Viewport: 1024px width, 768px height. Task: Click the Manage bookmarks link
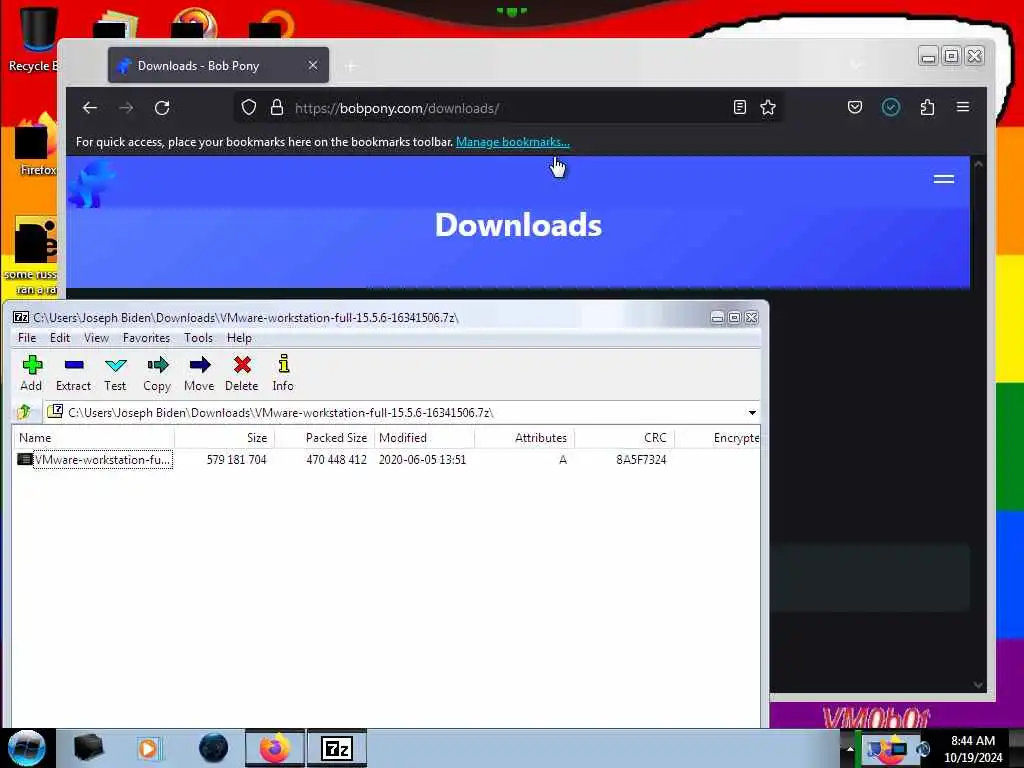point(513,142)
